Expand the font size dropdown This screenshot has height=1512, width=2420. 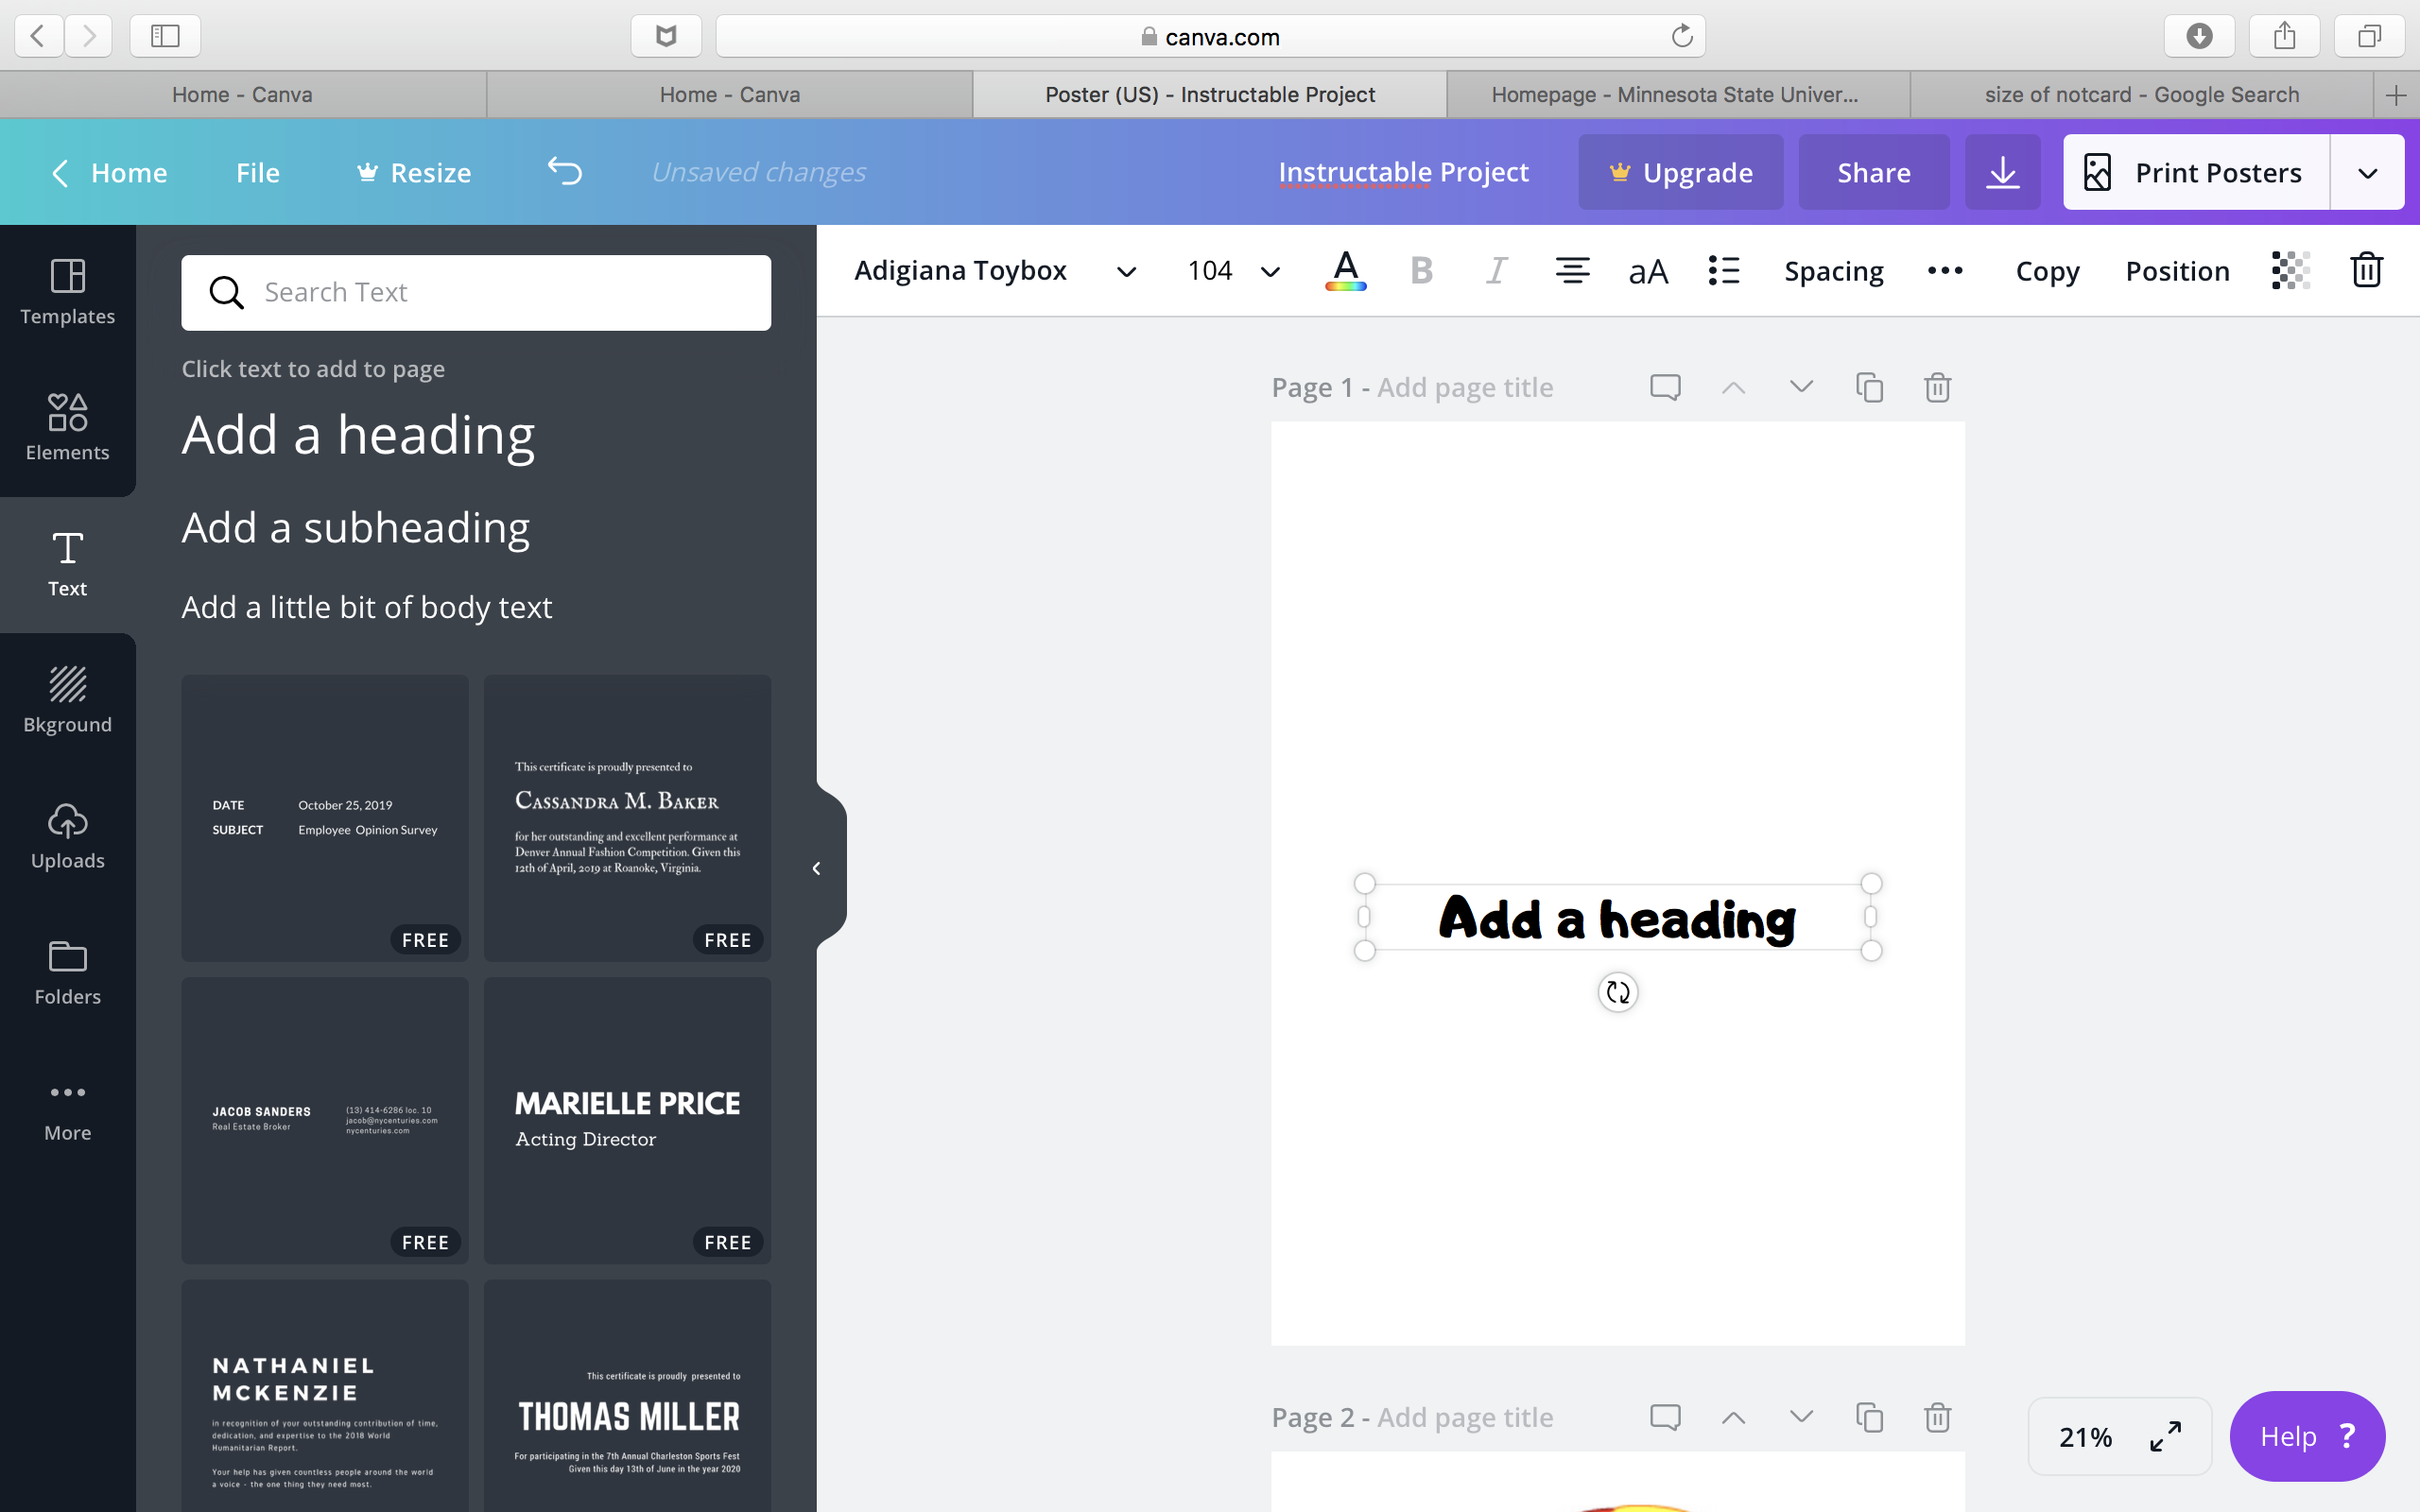(1271, 270)
